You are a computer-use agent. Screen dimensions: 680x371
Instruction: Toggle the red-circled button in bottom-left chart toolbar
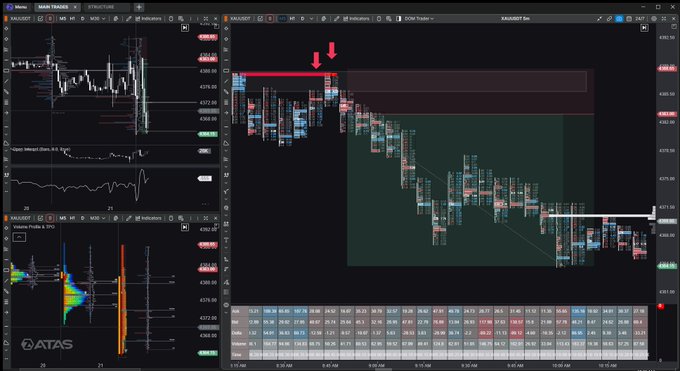point(50,218)
